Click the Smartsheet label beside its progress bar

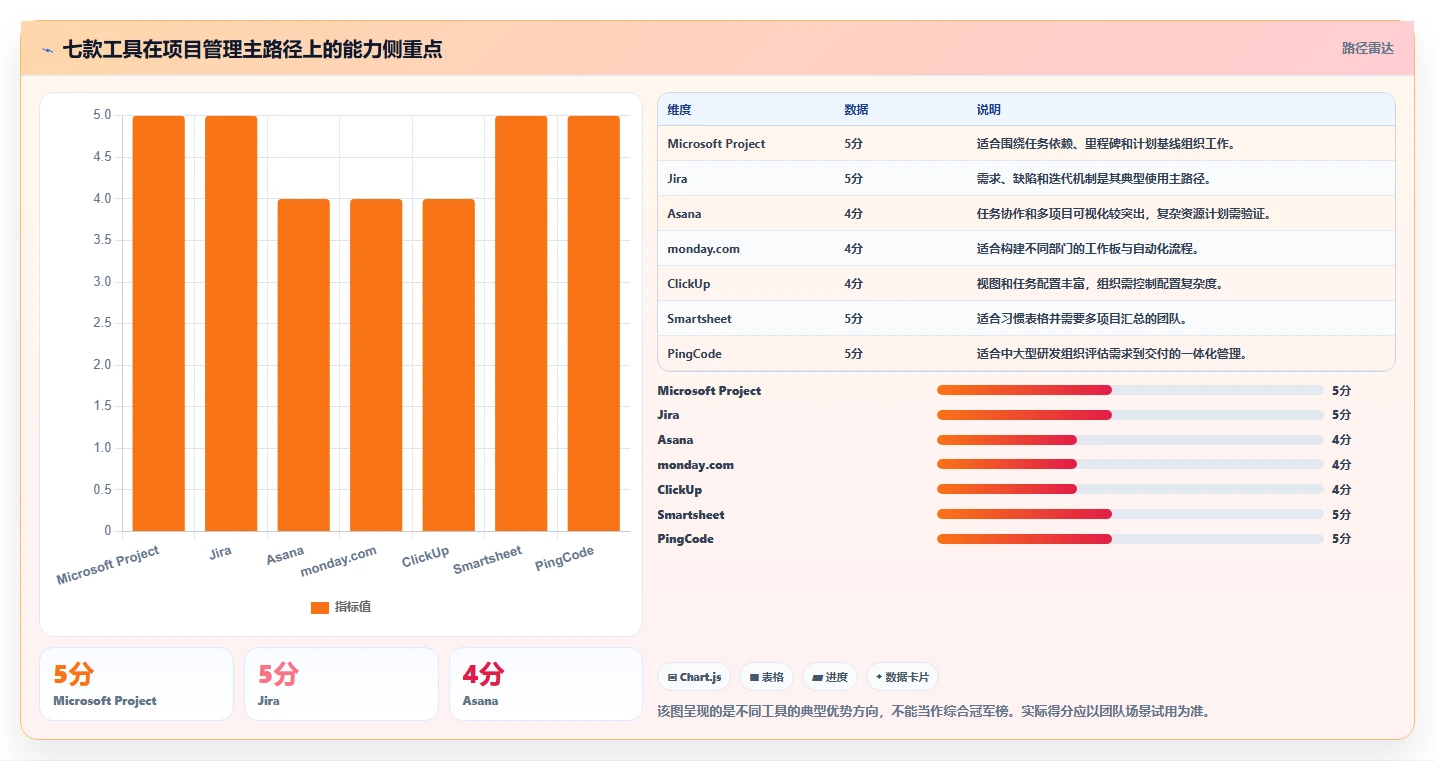pos(691,515)
